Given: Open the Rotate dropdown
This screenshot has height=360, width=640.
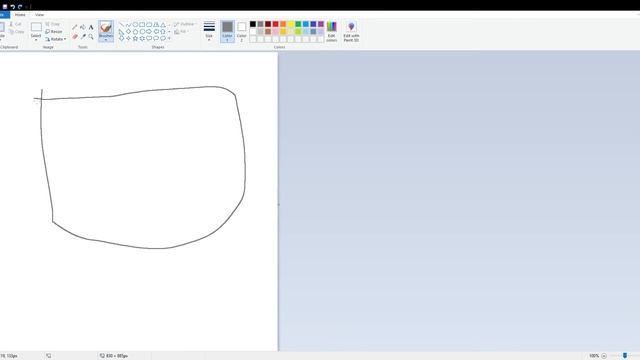Looking at the screenshot, I should point(56,39).
